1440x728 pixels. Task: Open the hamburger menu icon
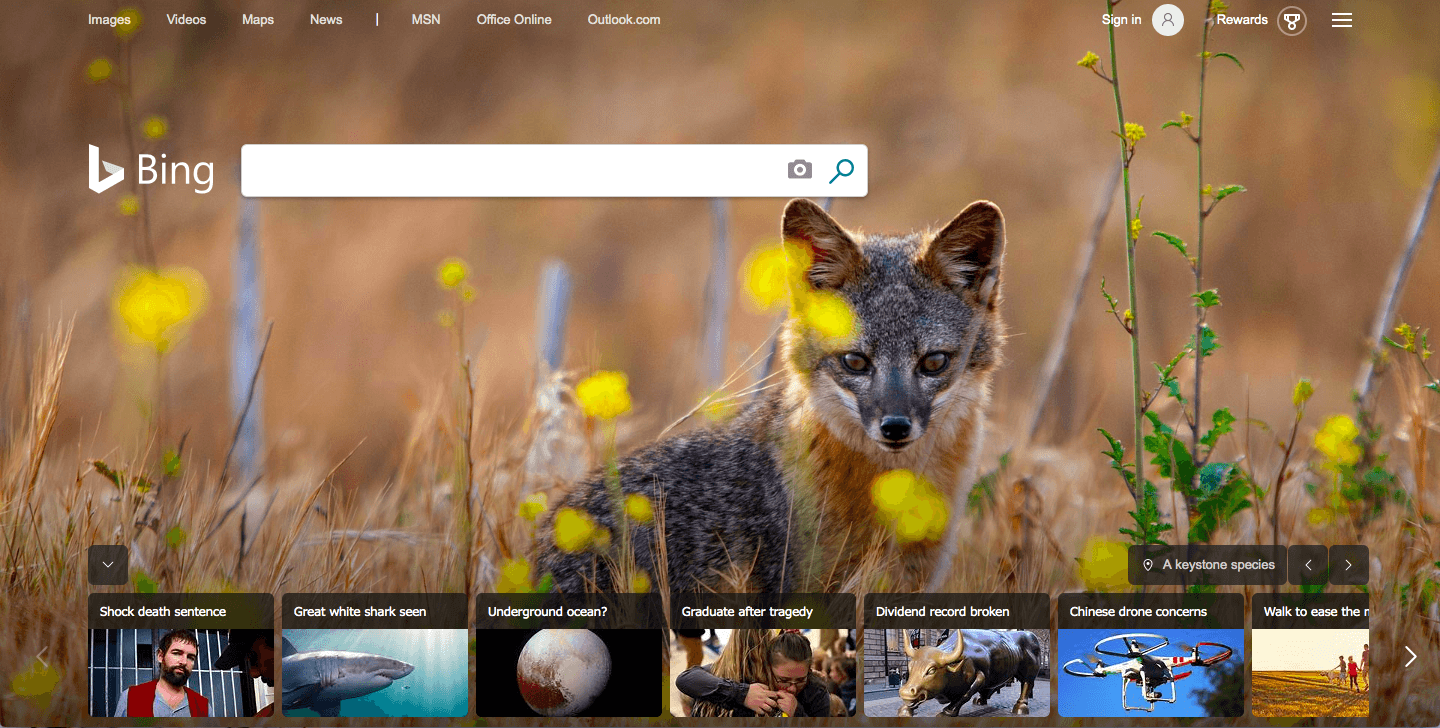coord(1342,20)
